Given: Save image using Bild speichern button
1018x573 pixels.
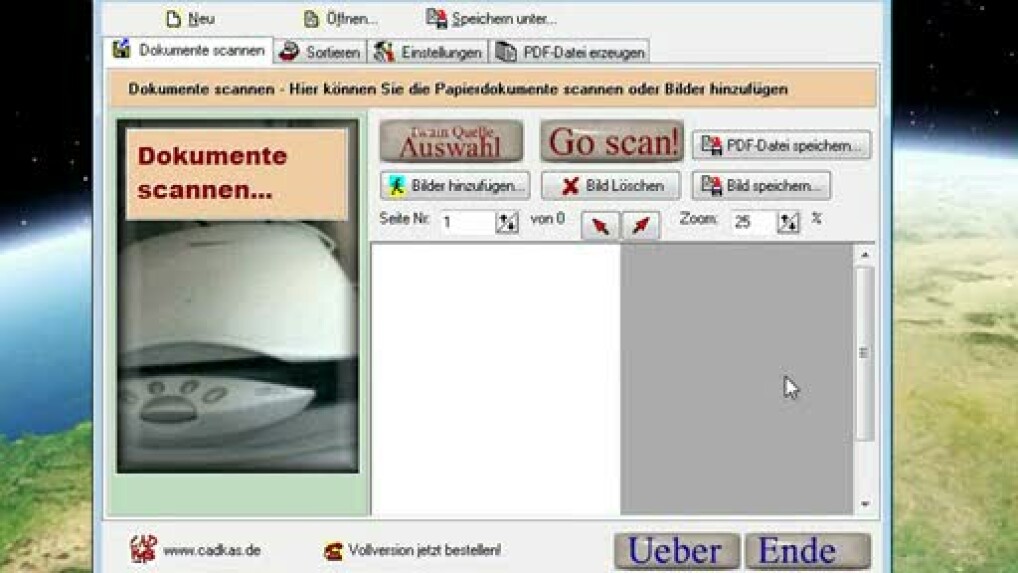Looking at the screenshot, I should (x=761, y=186).
